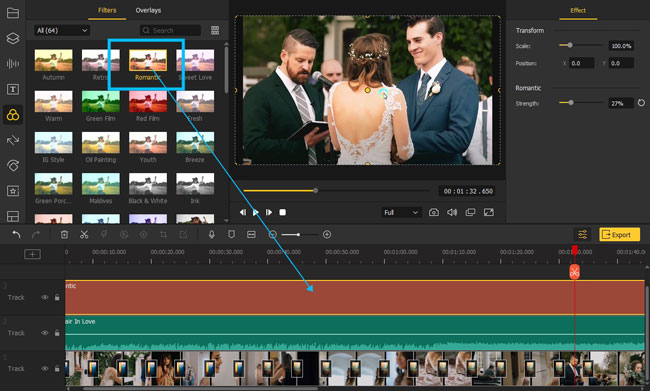650x391 pixels.
Task: Open the Full preview quality dropdown
Action: (x=401, y=212)
